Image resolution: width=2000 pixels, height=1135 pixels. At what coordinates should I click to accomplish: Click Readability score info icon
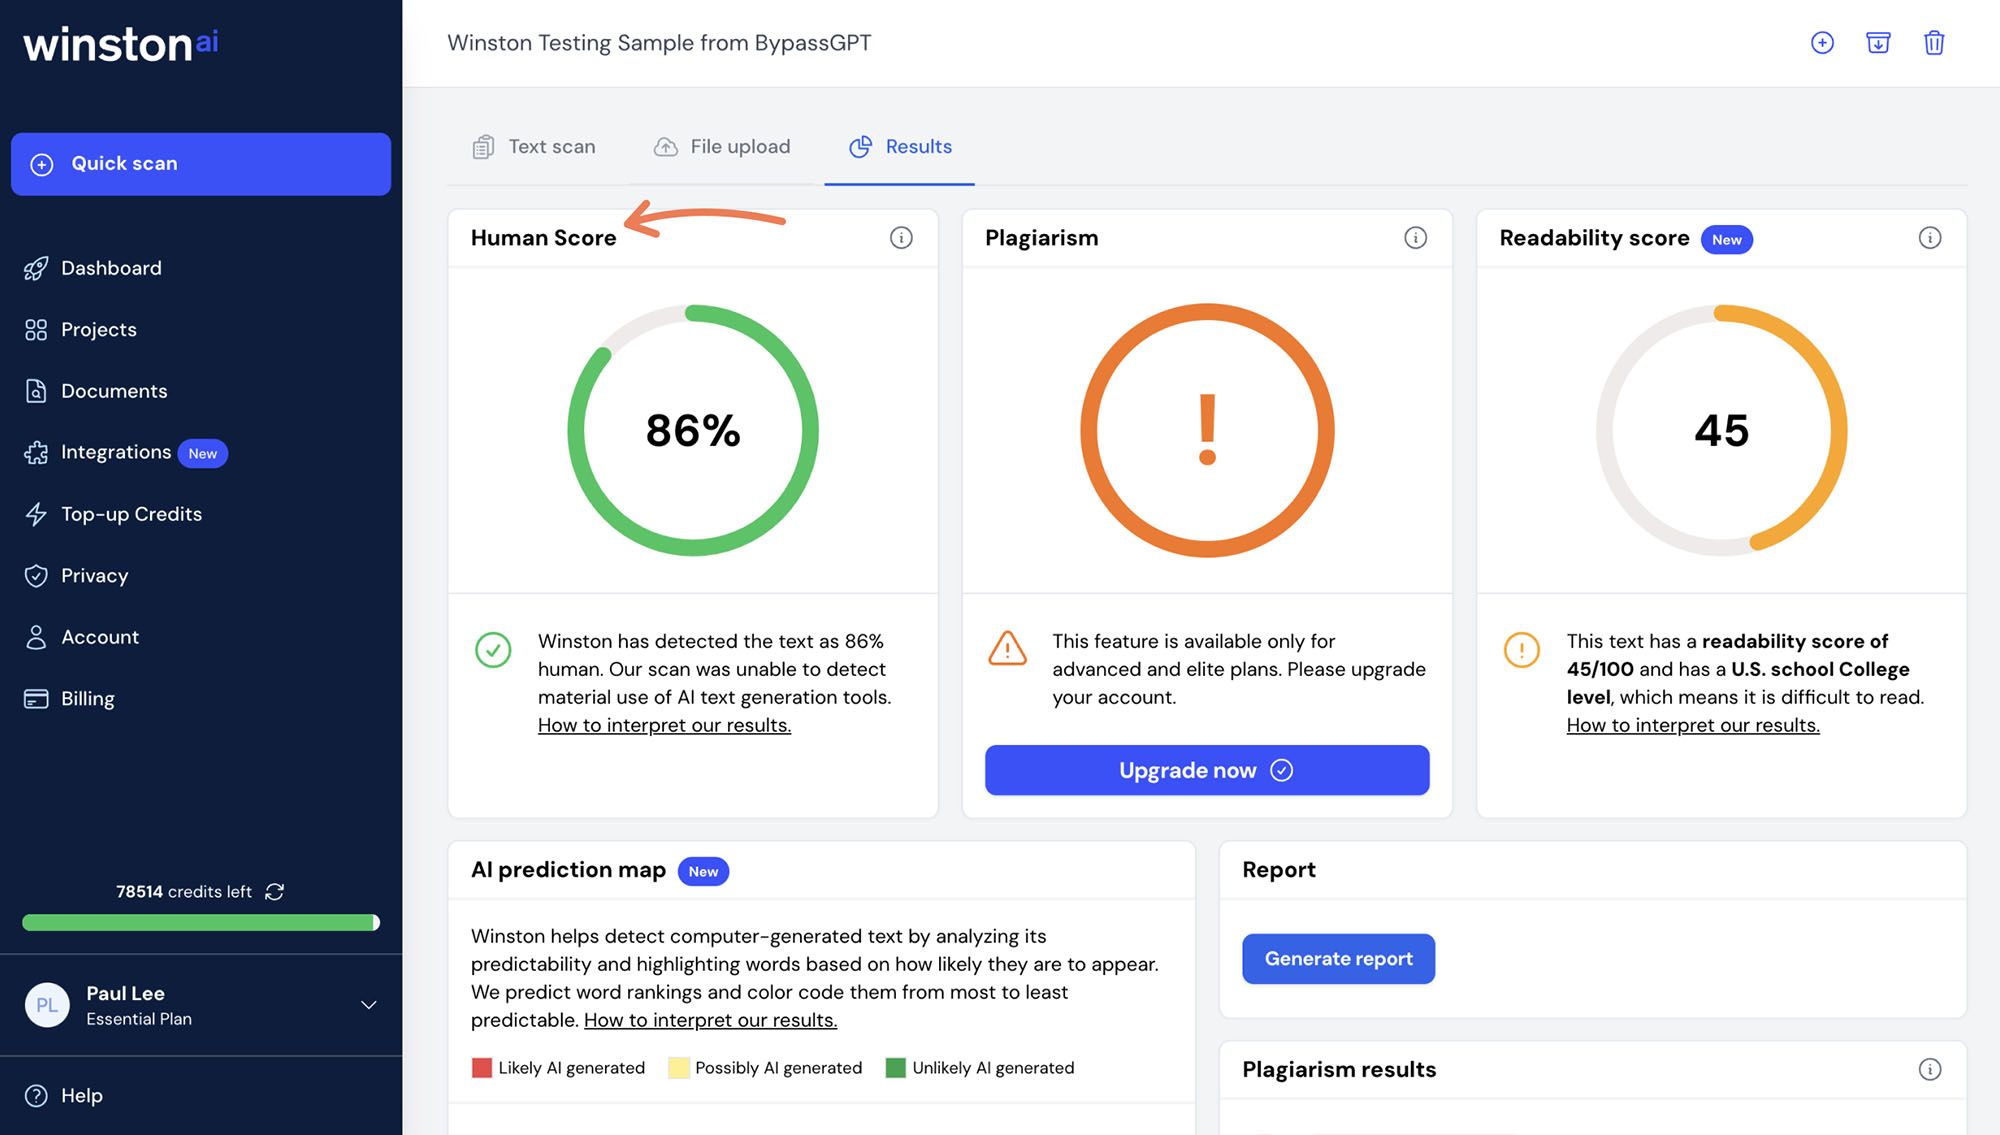[x=1929, y=238]
